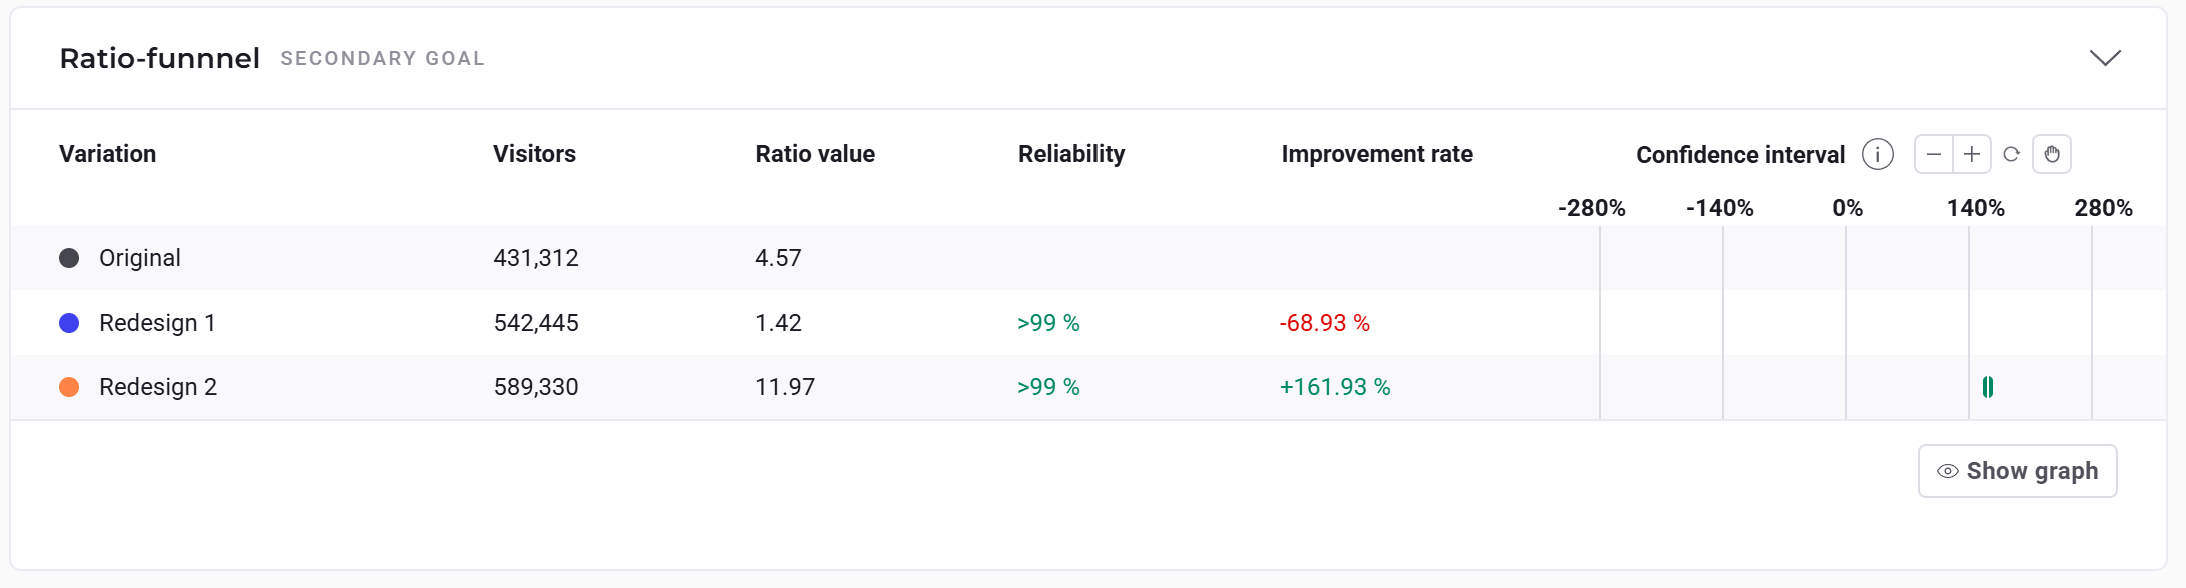Image resolution: width=2186 pixels, height=588 pixels.
Task: Click the Reliability column header
Action: (1071, 154)
